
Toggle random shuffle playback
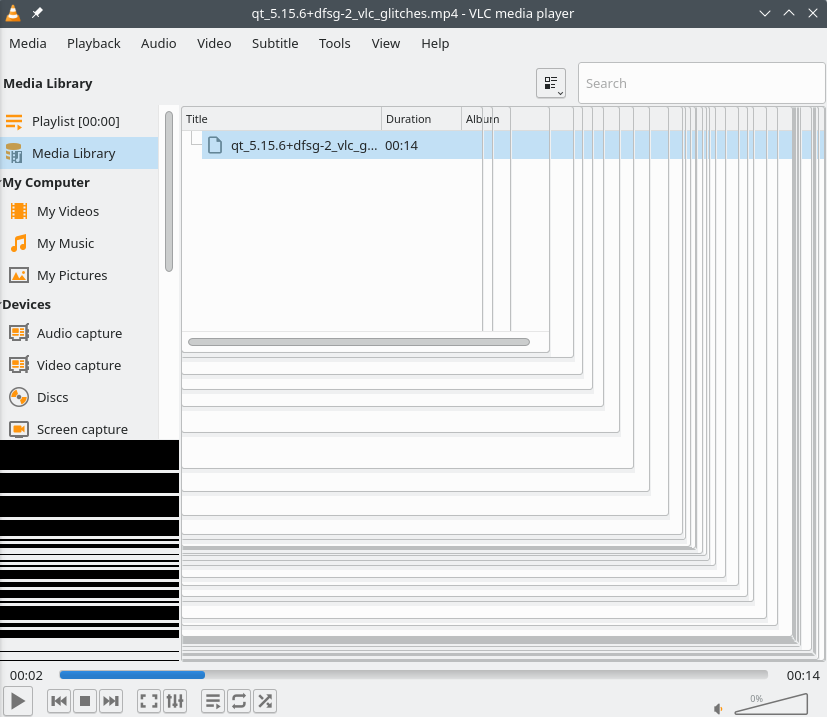[265, 701]
